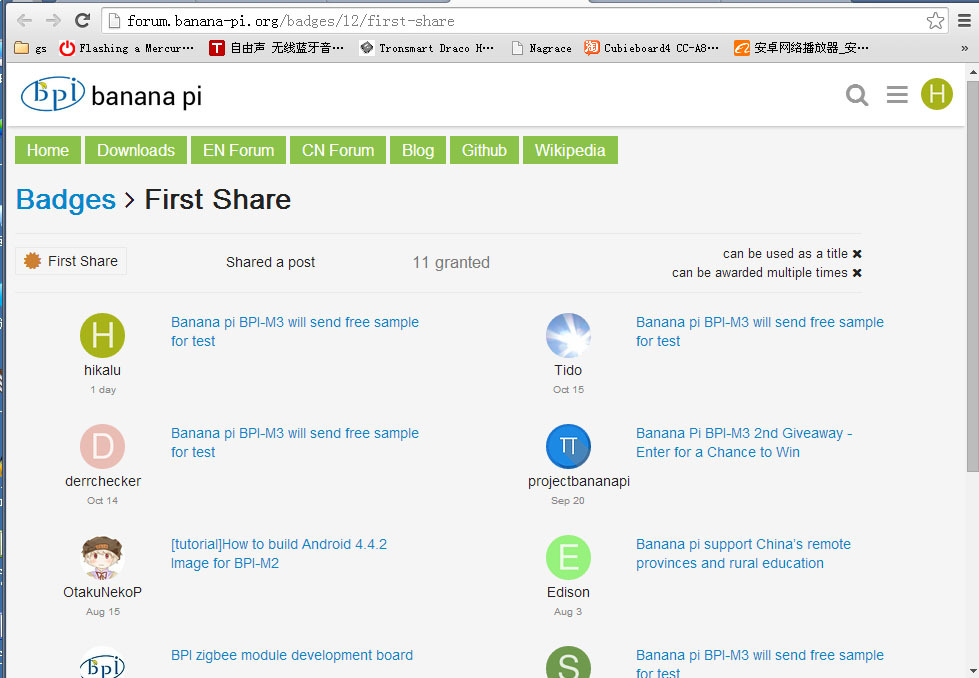Screen dimensions: 979x678
Task: Click the Edison username
Action: tap(568, 592)
